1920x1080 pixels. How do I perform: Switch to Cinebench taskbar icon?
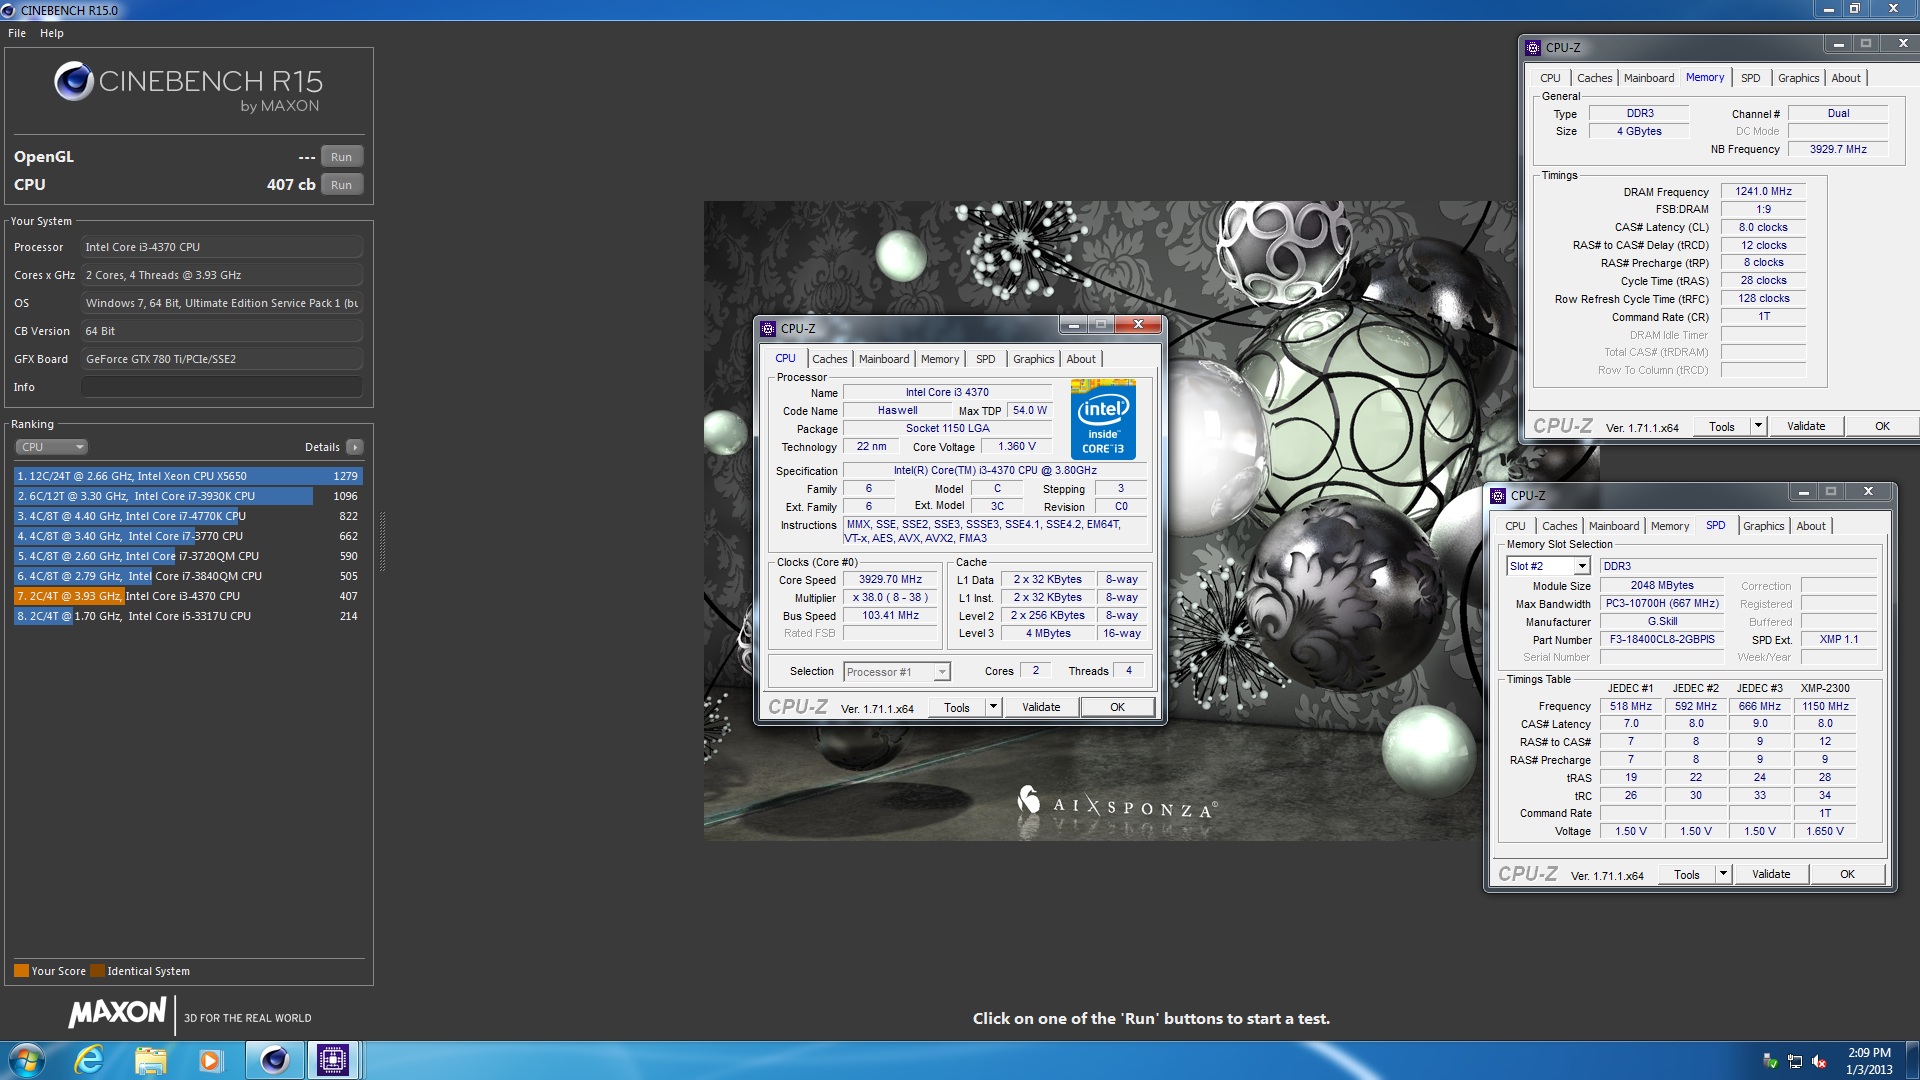tap(274, 1060)
